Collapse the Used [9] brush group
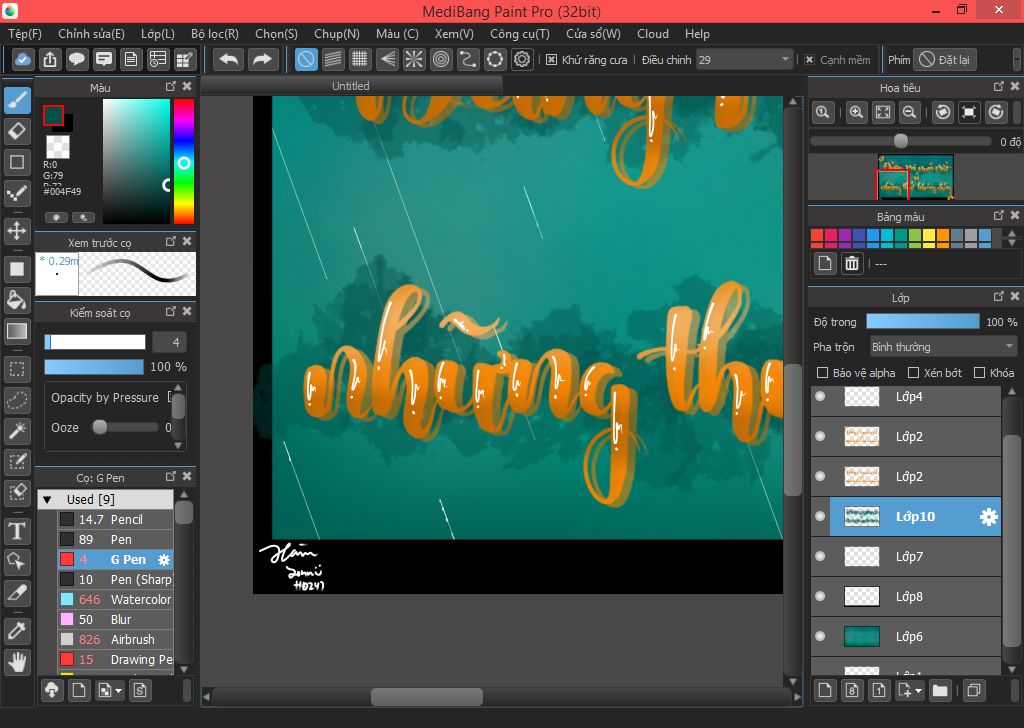 [x=47, y=499]
